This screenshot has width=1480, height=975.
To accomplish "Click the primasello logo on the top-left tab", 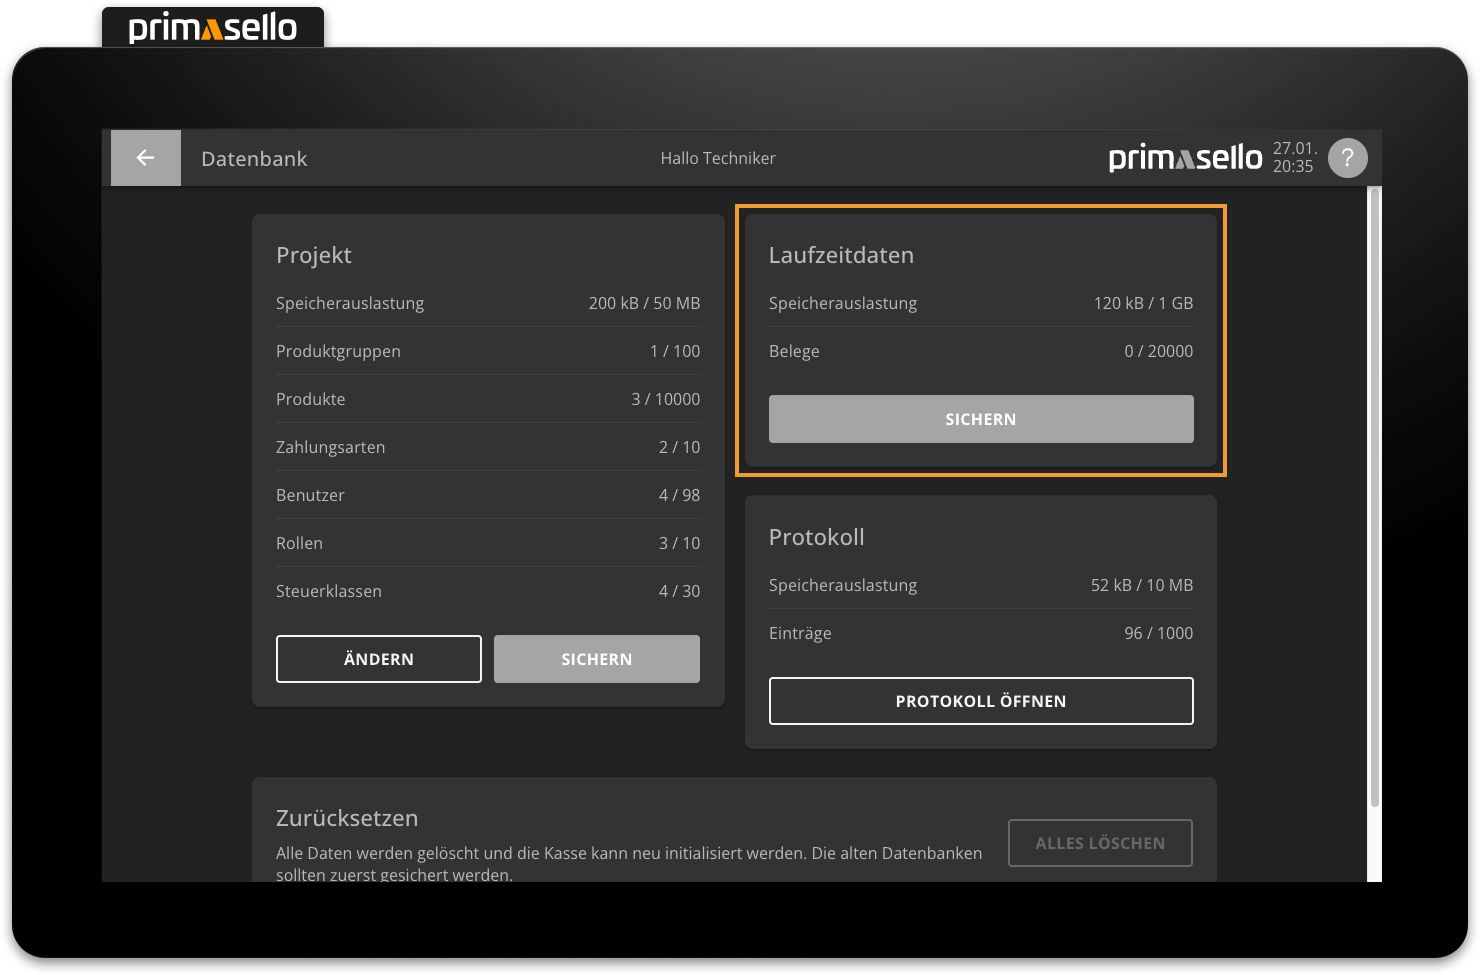I will [212, 27].
